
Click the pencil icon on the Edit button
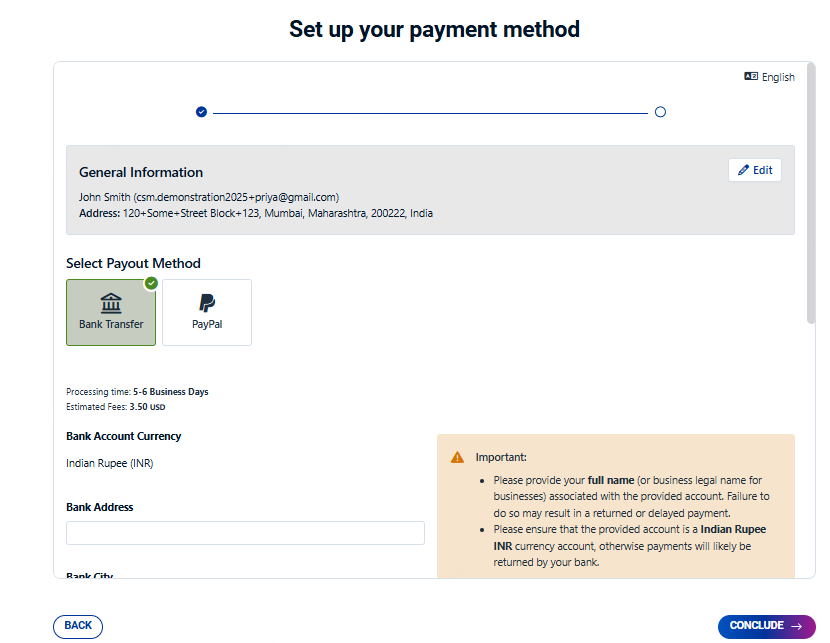click(x=743, y=170)
